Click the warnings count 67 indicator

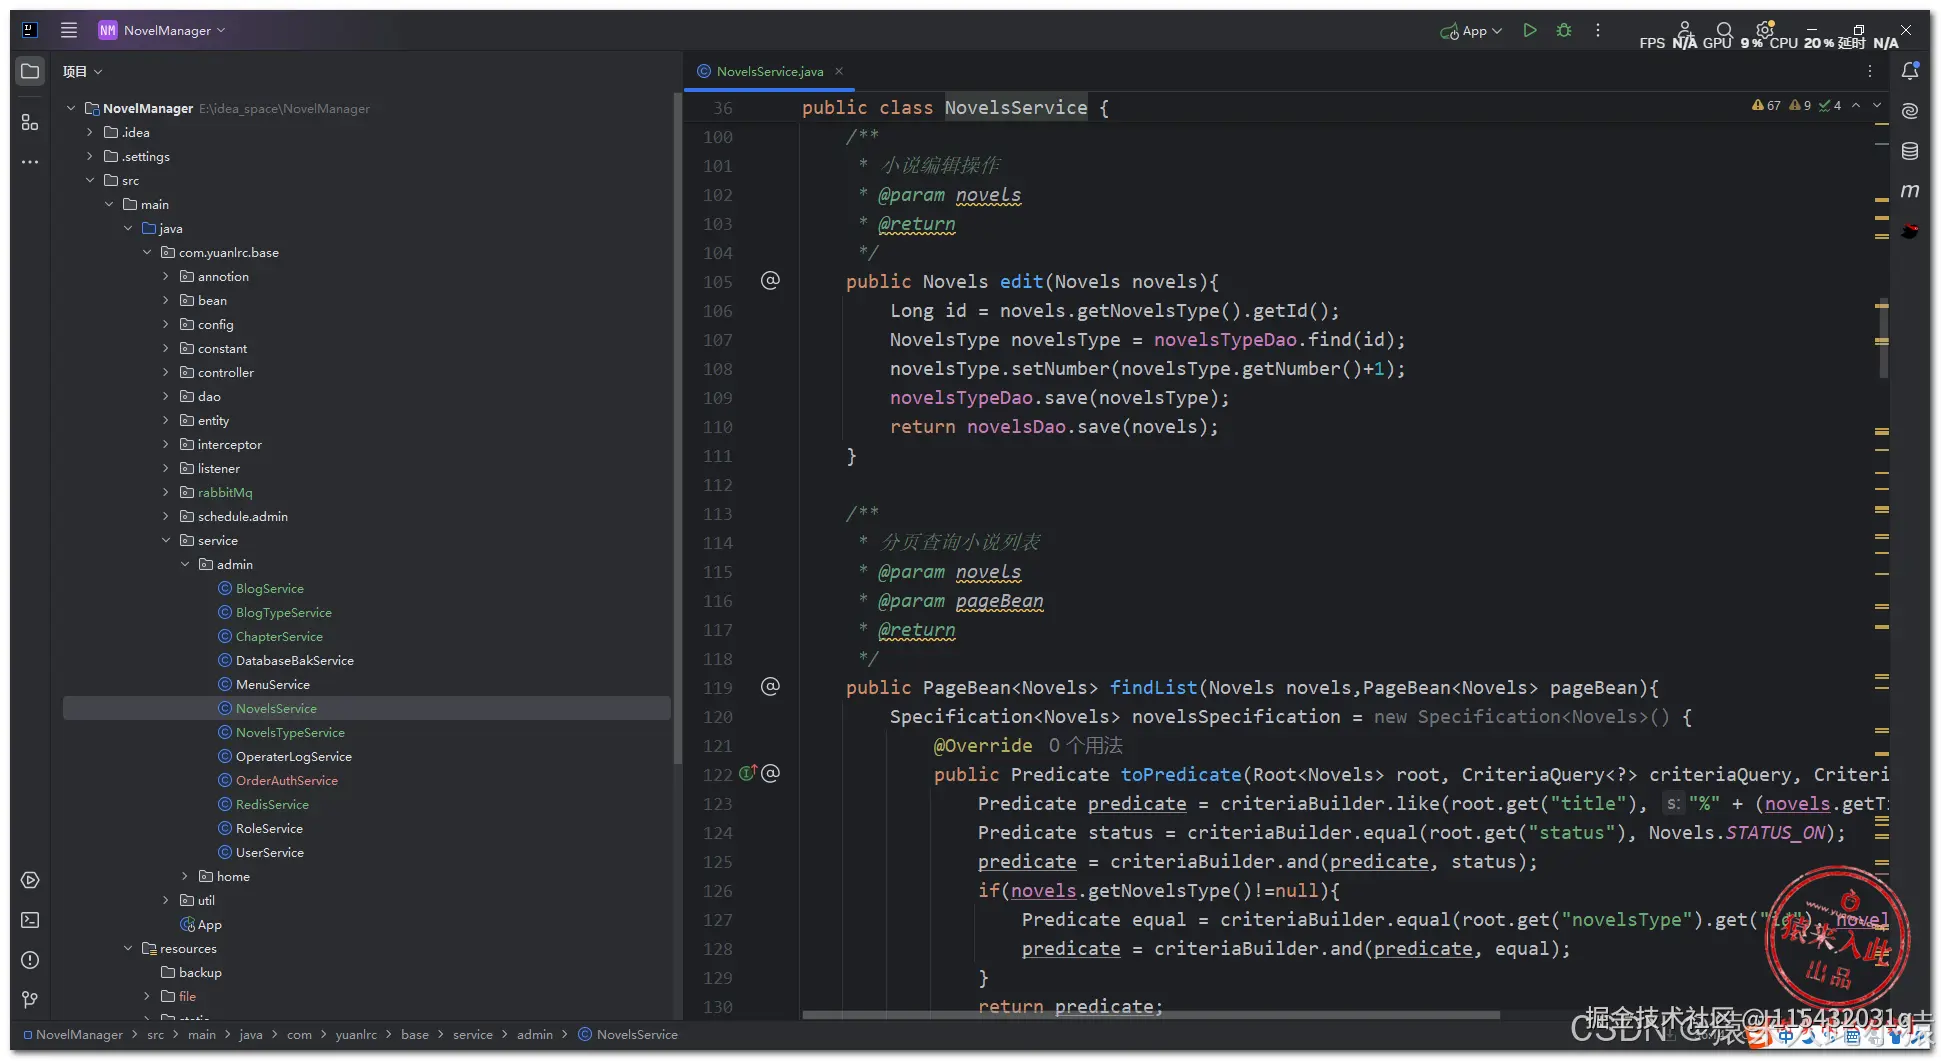(1766, 105)
